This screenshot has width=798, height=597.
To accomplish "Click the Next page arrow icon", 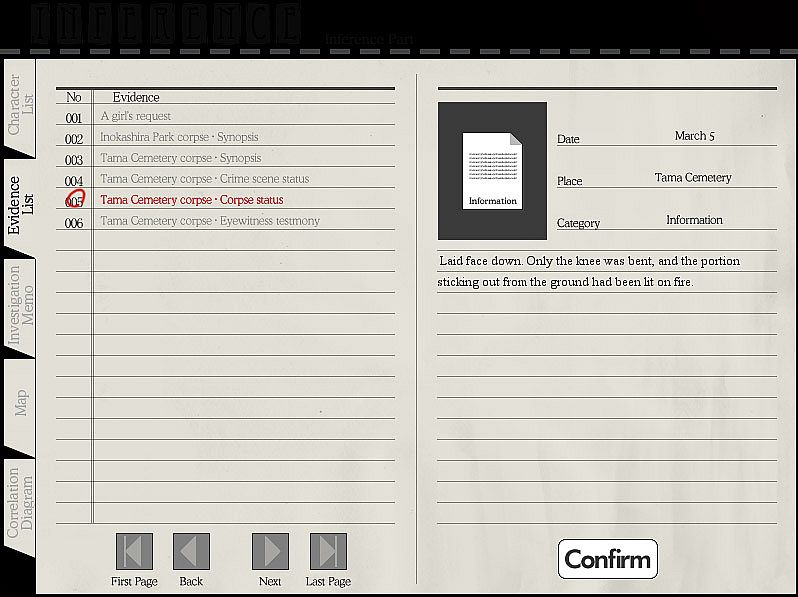I will point(270,551).
